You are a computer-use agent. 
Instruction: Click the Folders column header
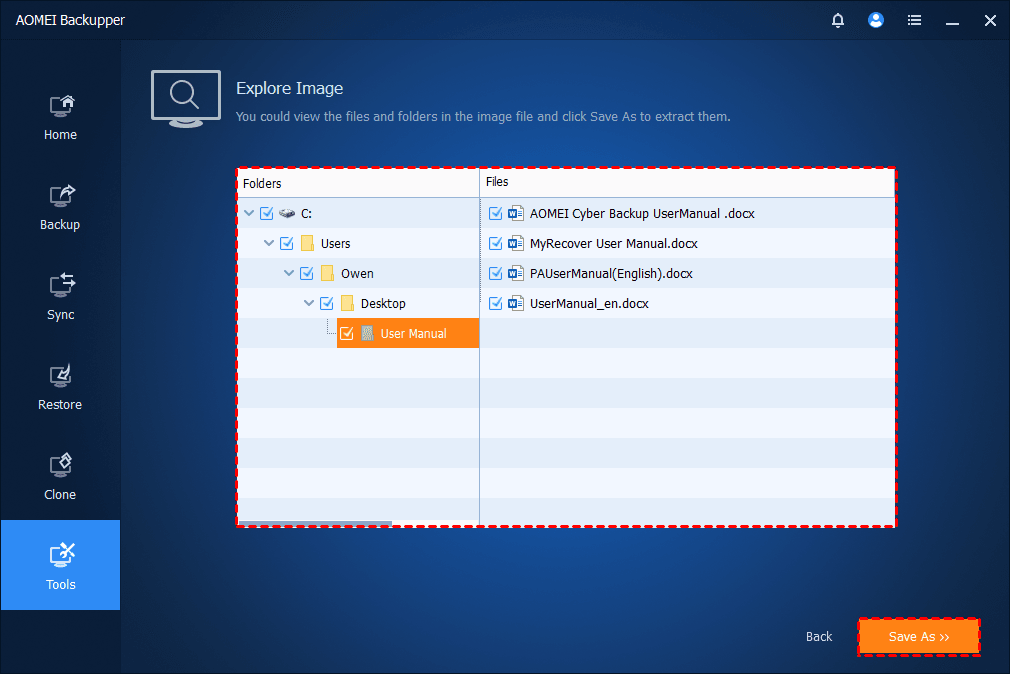pyautogui.click(x=358, y=184)
